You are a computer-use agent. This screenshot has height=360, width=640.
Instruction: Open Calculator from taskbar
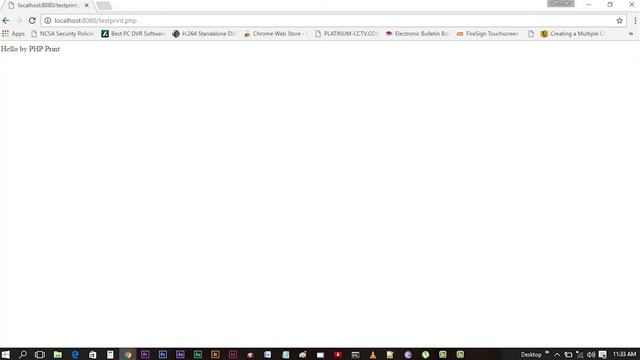(110, 354)
